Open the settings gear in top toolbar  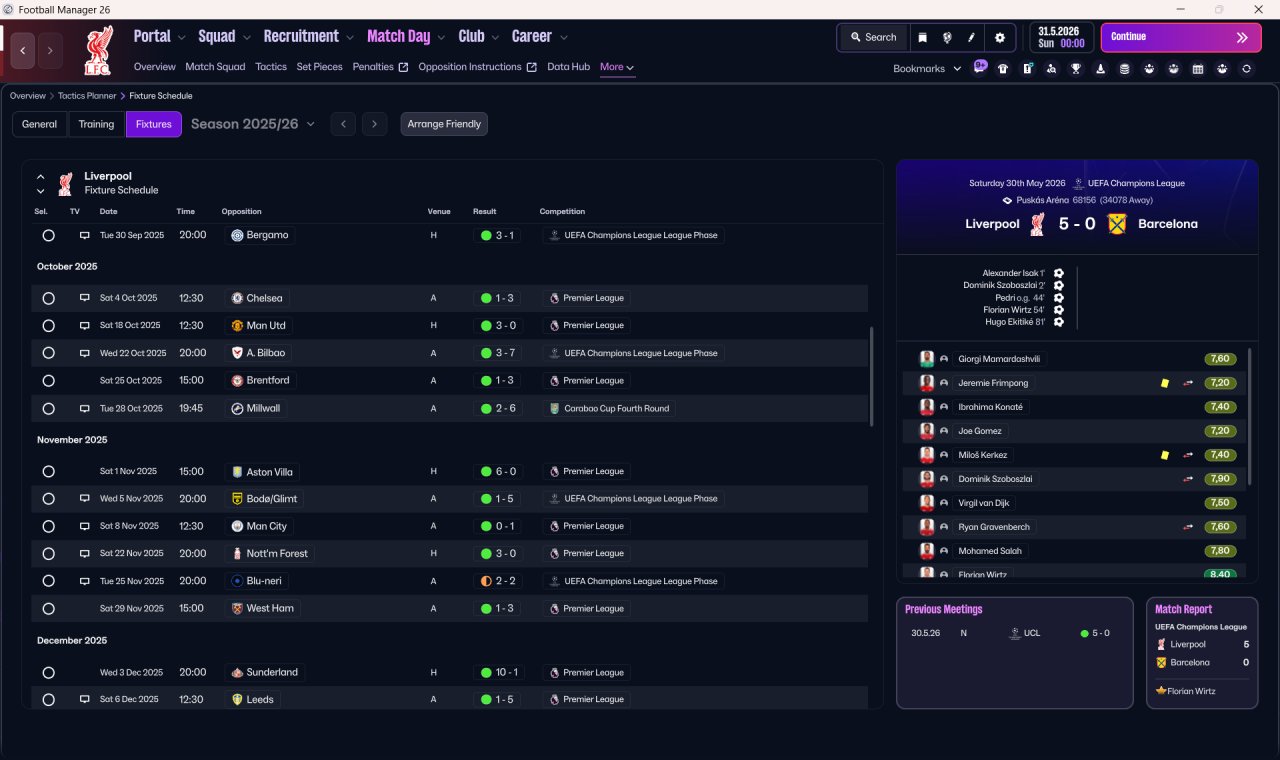tap(1000, 37)
